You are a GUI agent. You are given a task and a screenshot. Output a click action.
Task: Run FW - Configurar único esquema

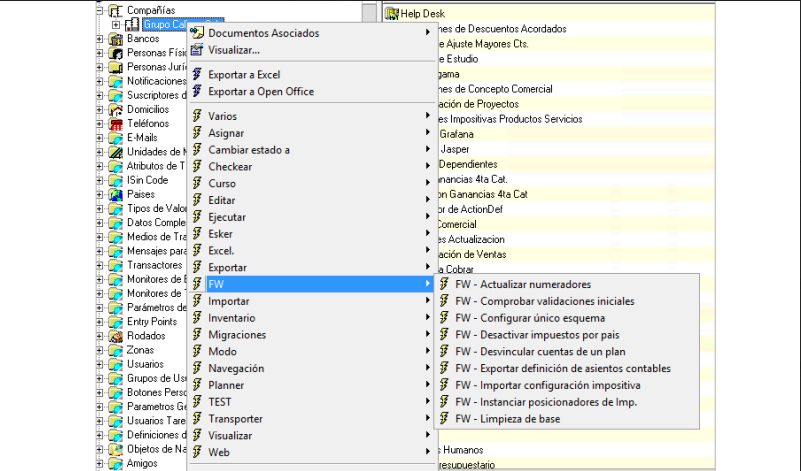[x=567, y=318]
